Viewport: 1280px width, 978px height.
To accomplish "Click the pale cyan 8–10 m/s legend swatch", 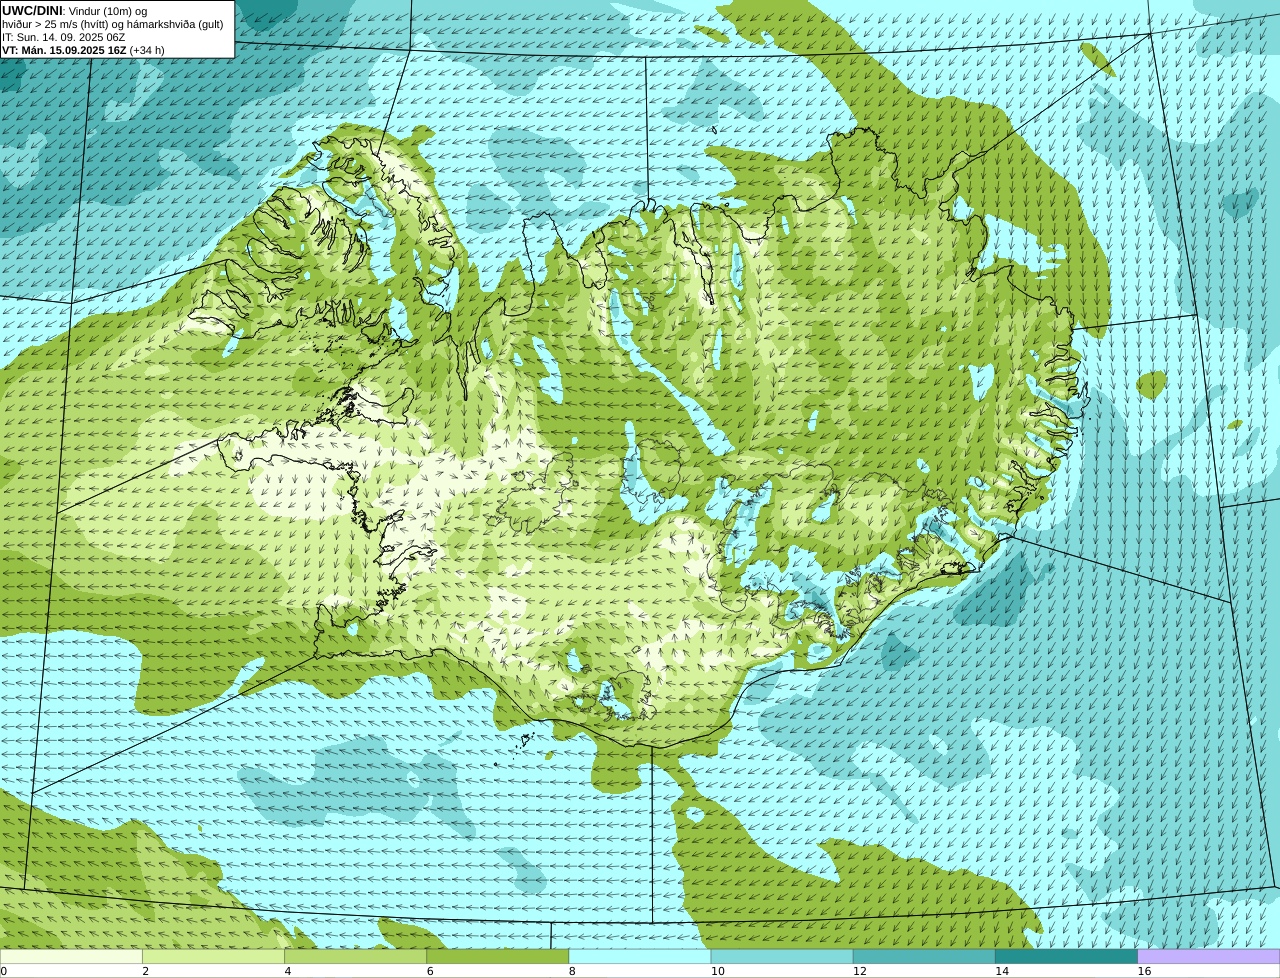I will [640, 957].
